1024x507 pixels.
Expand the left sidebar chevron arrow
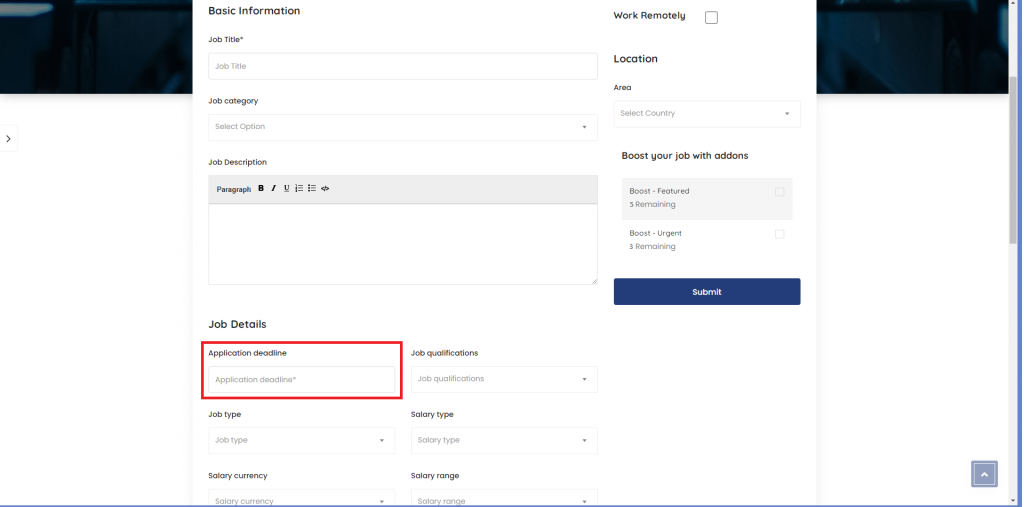[x=8, y=139]
